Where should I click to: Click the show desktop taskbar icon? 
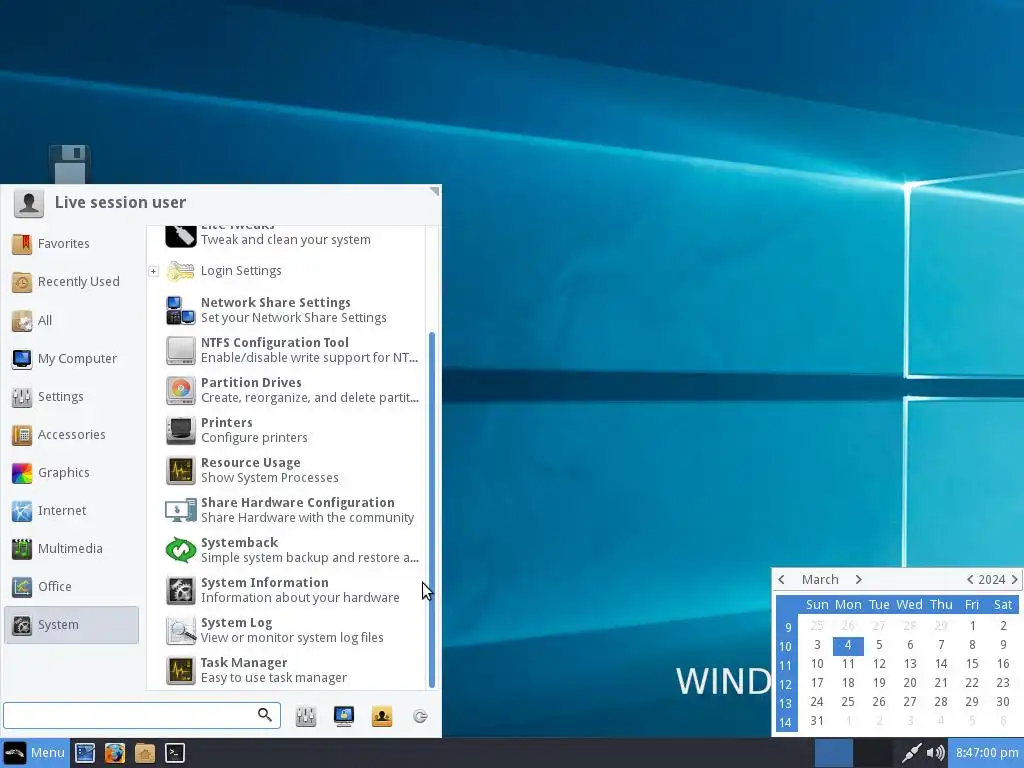(x=85, y=753)
